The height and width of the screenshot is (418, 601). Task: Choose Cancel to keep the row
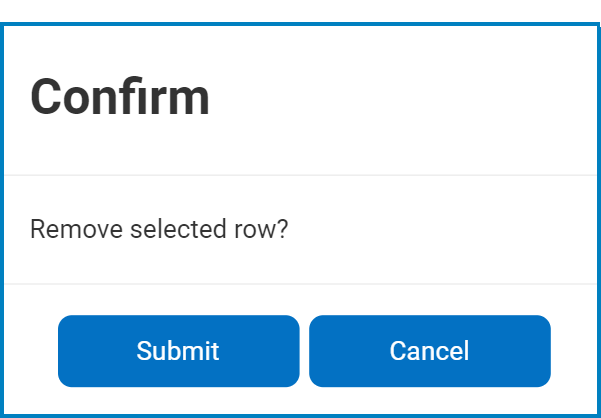coord(429,351)
